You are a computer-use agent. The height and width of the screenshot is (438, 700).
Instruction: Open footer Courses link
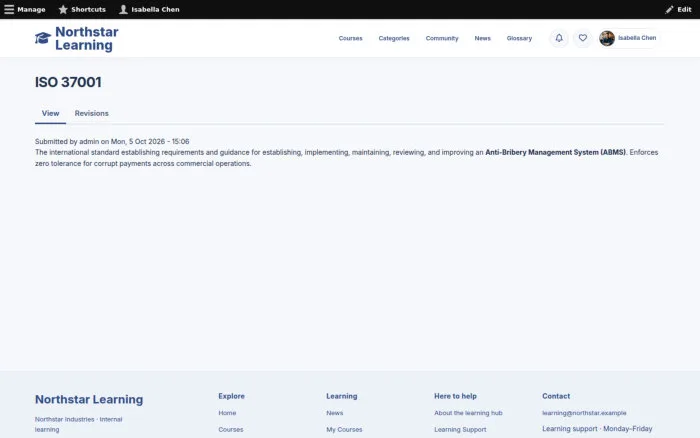[231, 430]
